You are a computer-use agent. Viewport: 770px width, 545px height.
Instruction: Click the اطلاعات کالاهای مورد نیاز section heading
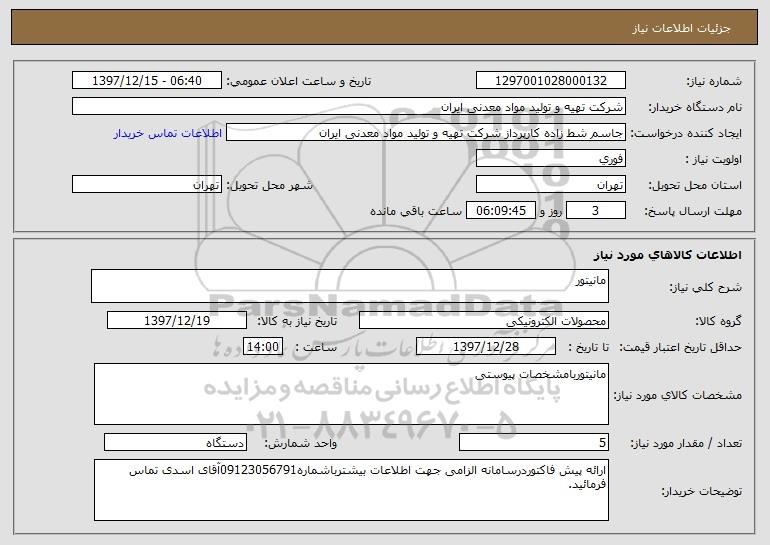click(x=667, y=255)
